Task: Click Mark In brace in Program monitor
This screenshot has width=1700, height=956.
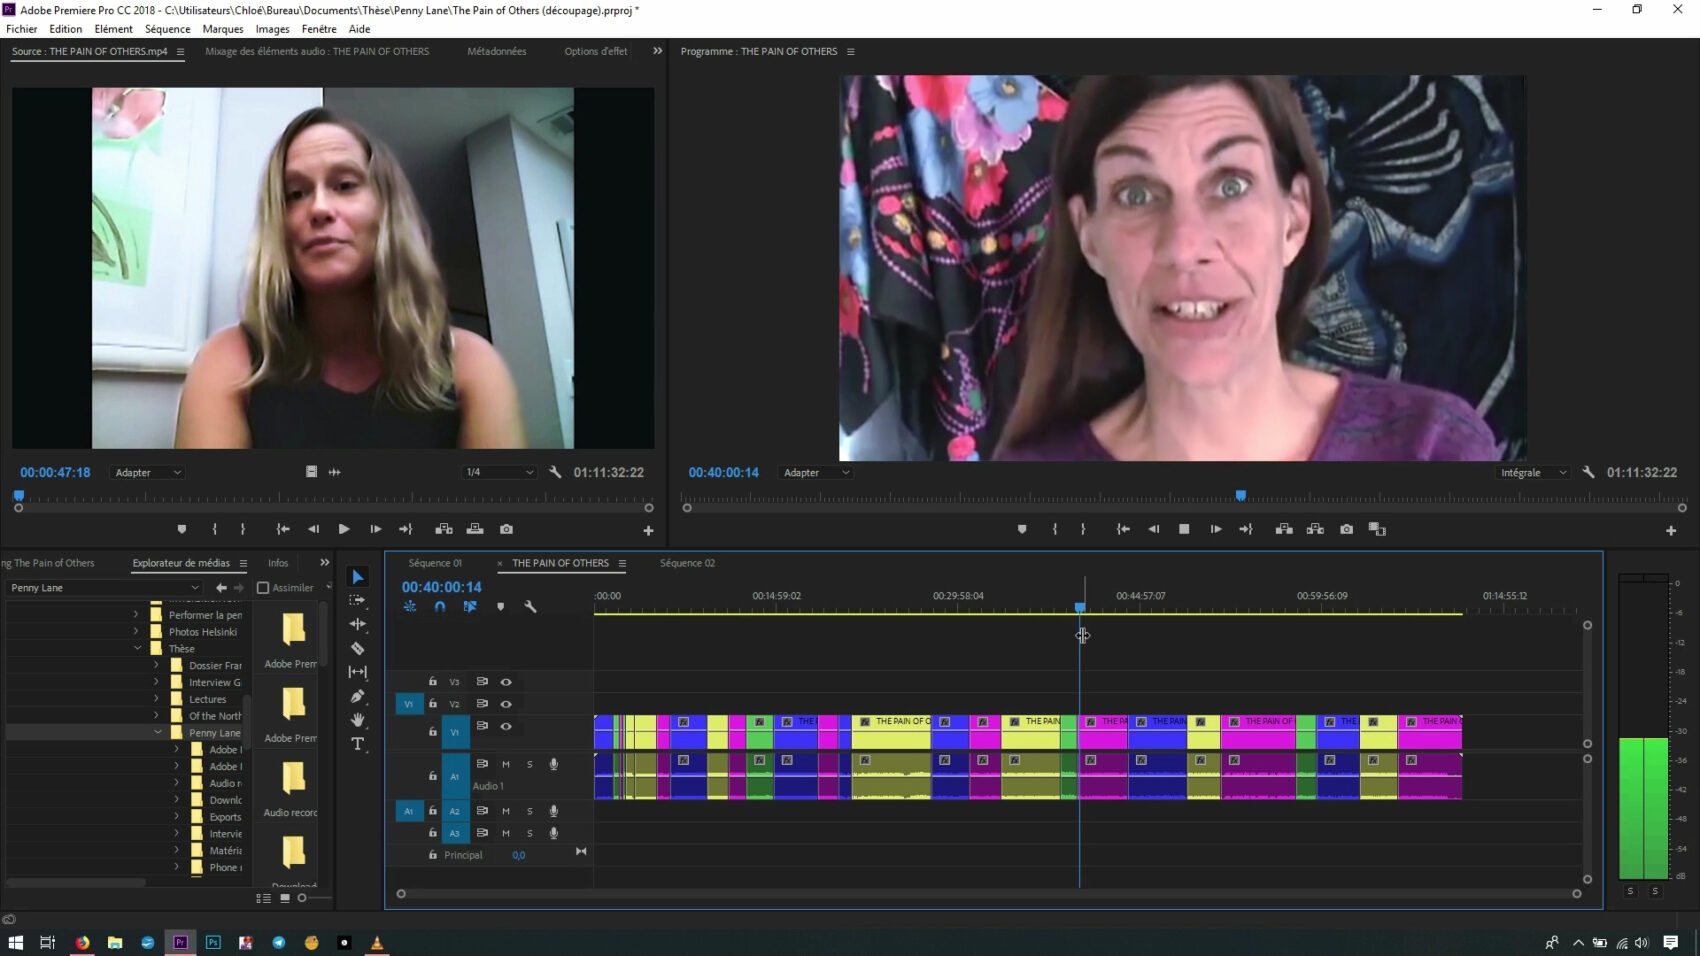Action: coord(1054,529)
